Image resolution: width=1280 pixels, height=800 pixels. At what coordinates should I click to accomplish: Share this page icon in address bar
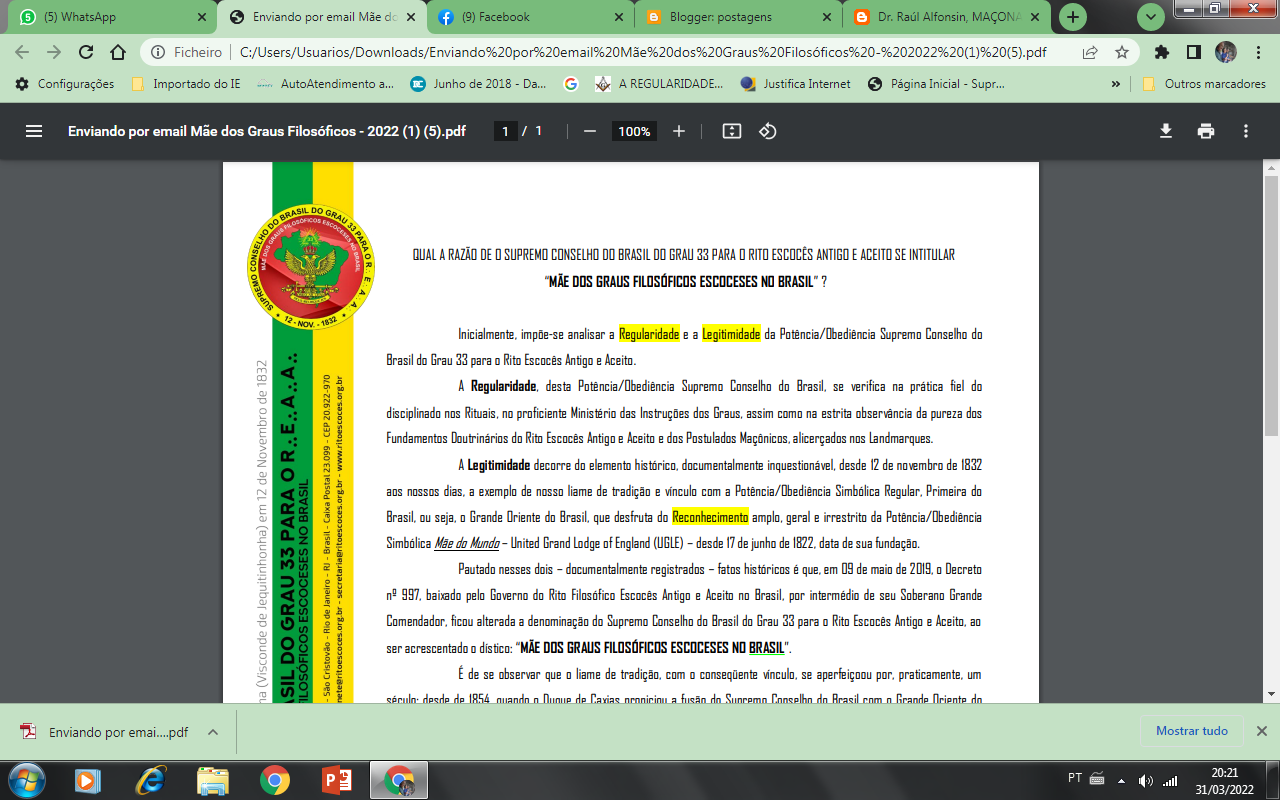1090,52
